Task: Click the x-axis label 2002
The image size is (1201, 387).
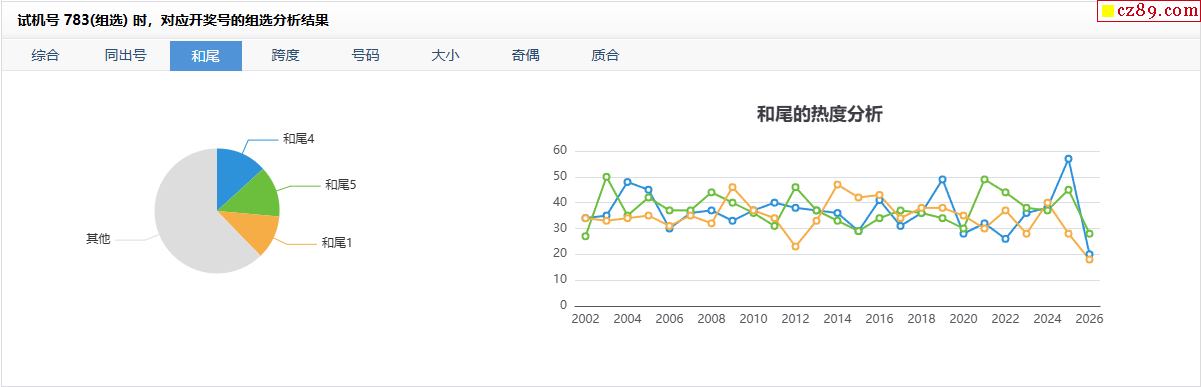Action: pos(585,319)
